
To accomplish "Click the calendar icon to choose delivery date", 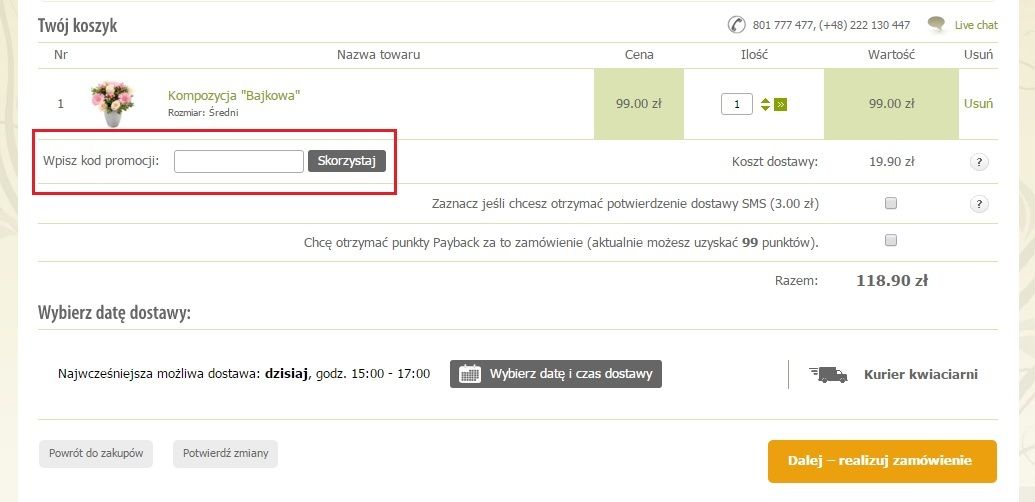I will pyautogui.click(x=469, y=374).
